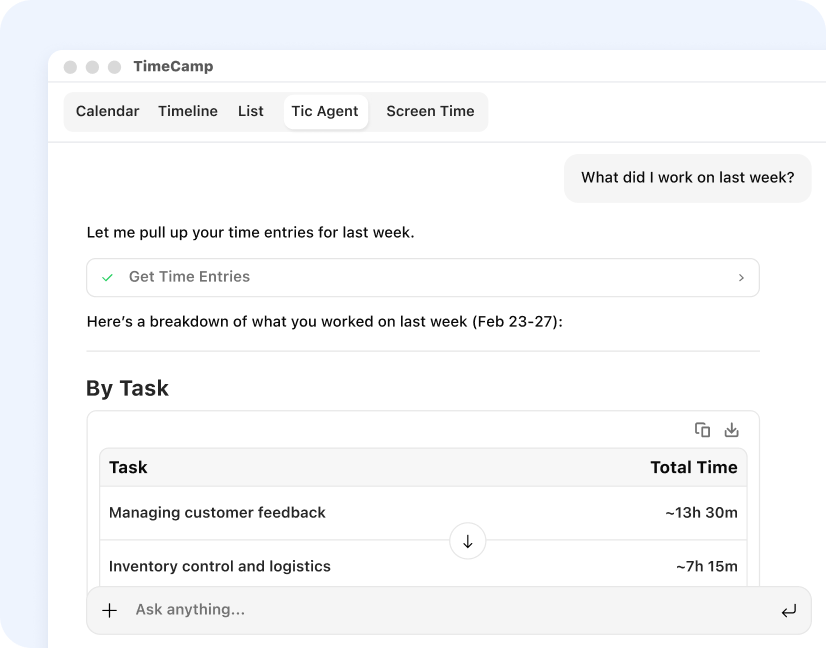
Task: Select the List tab
Action: pos(251,111)
